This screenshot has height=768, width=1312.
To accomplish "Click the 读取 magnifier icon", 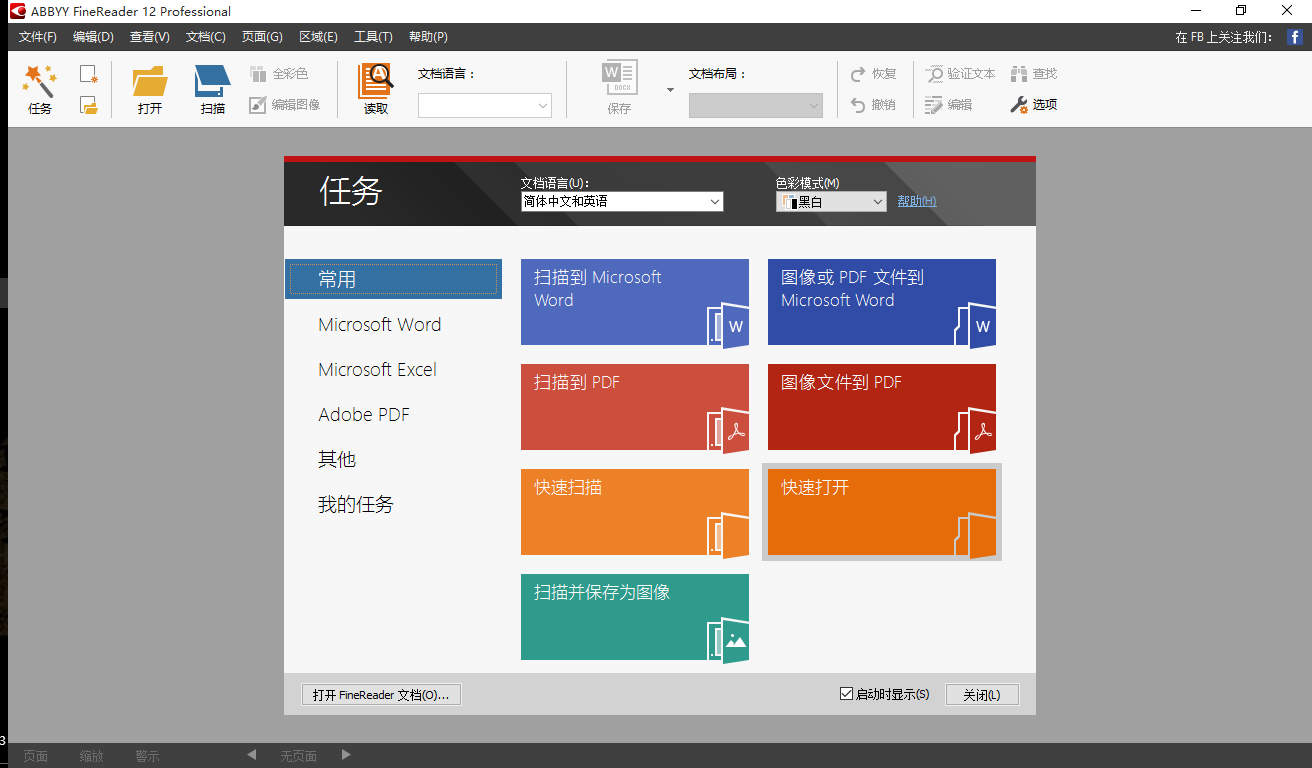I will coord(376,81).
